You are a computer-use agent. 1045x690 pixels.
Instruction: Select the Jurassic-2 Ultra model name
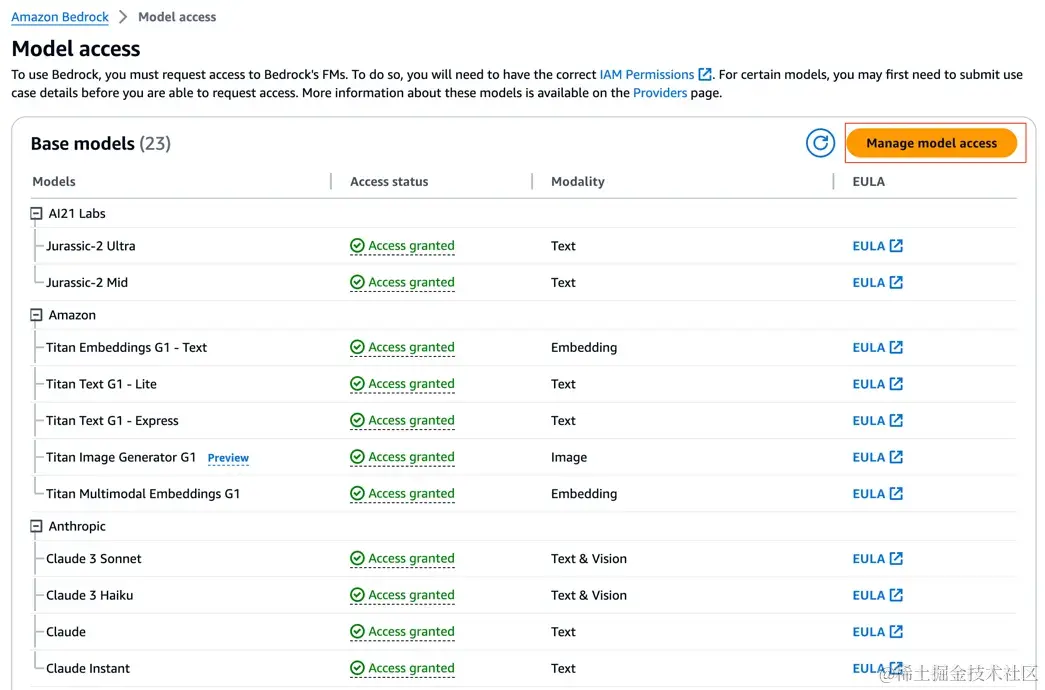(x=91, y=246)
